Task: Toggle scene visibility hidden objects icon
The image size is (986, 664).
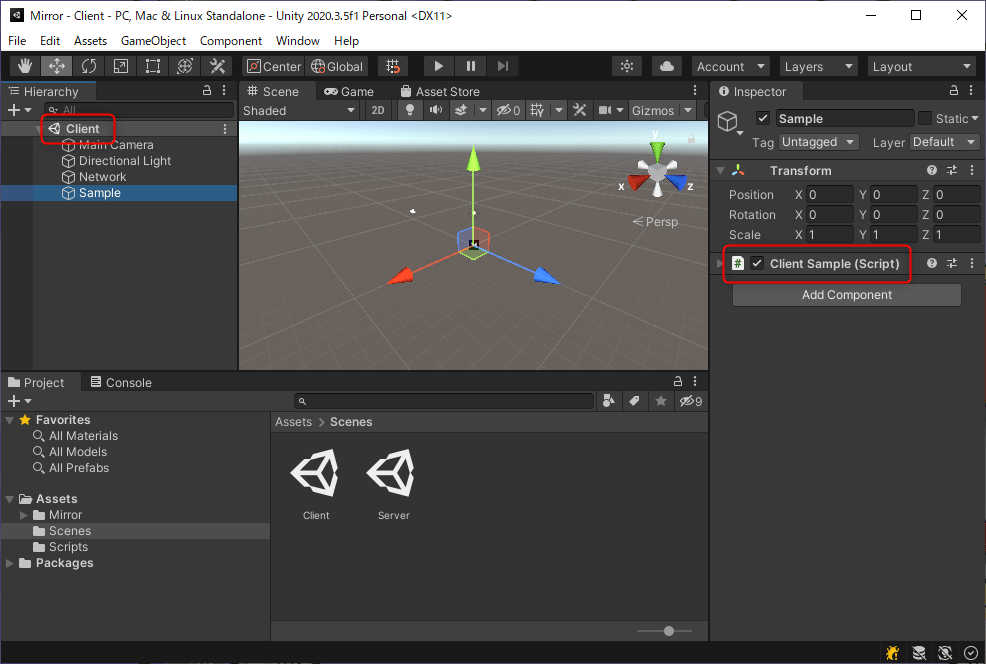Action: point(508,111)
